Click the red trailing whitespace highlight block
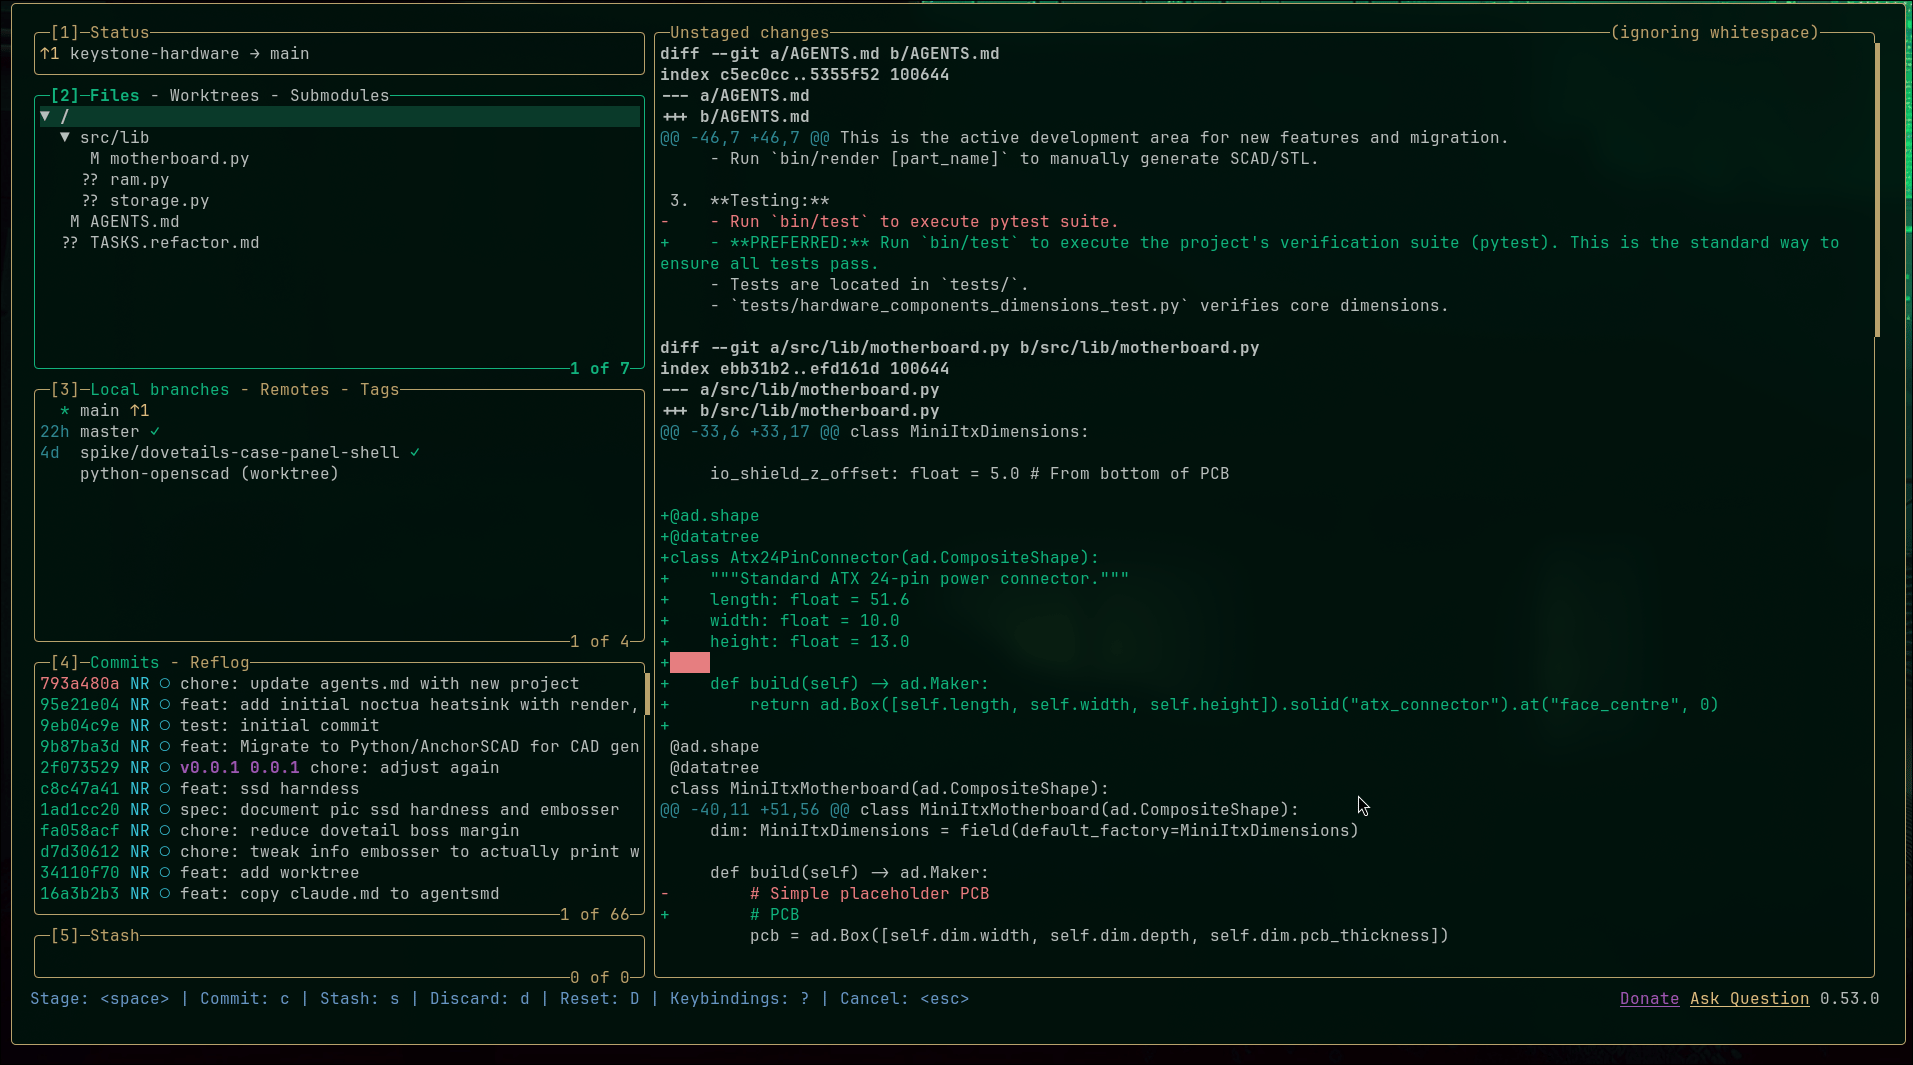 tap(689, 662)
